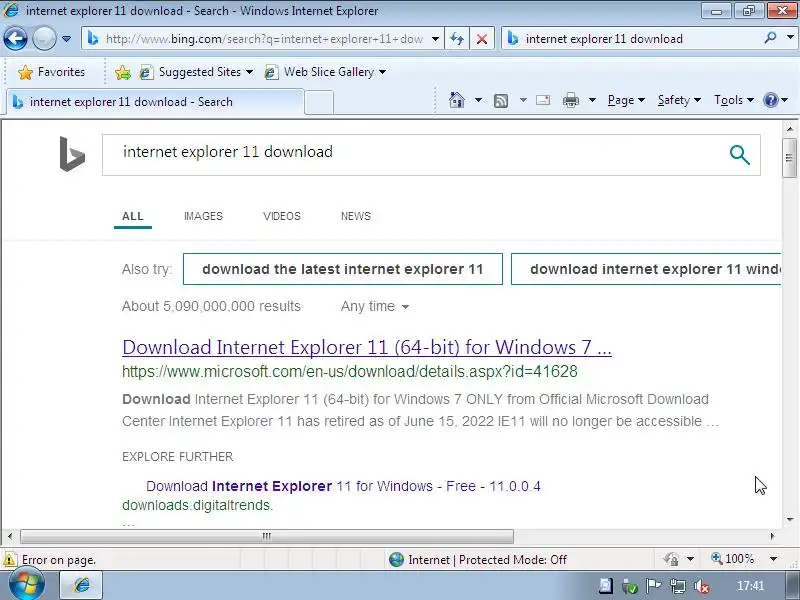
Task: Click the 'About 5,090,000,000 results' text
Action: 211,306
